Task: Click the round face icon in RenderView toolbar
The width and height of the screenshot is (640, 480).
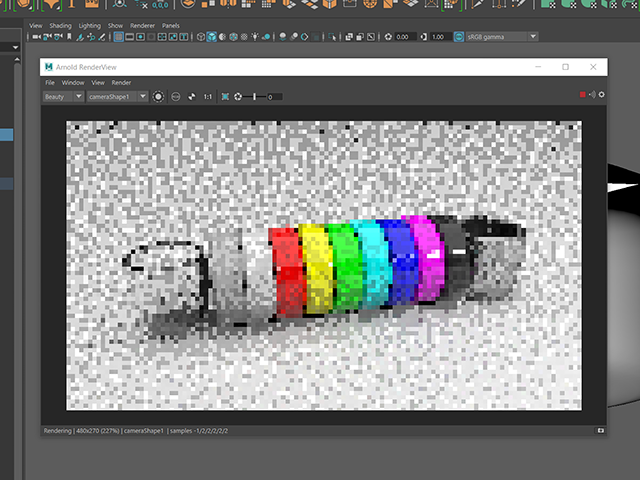Action: click(176, 97)
